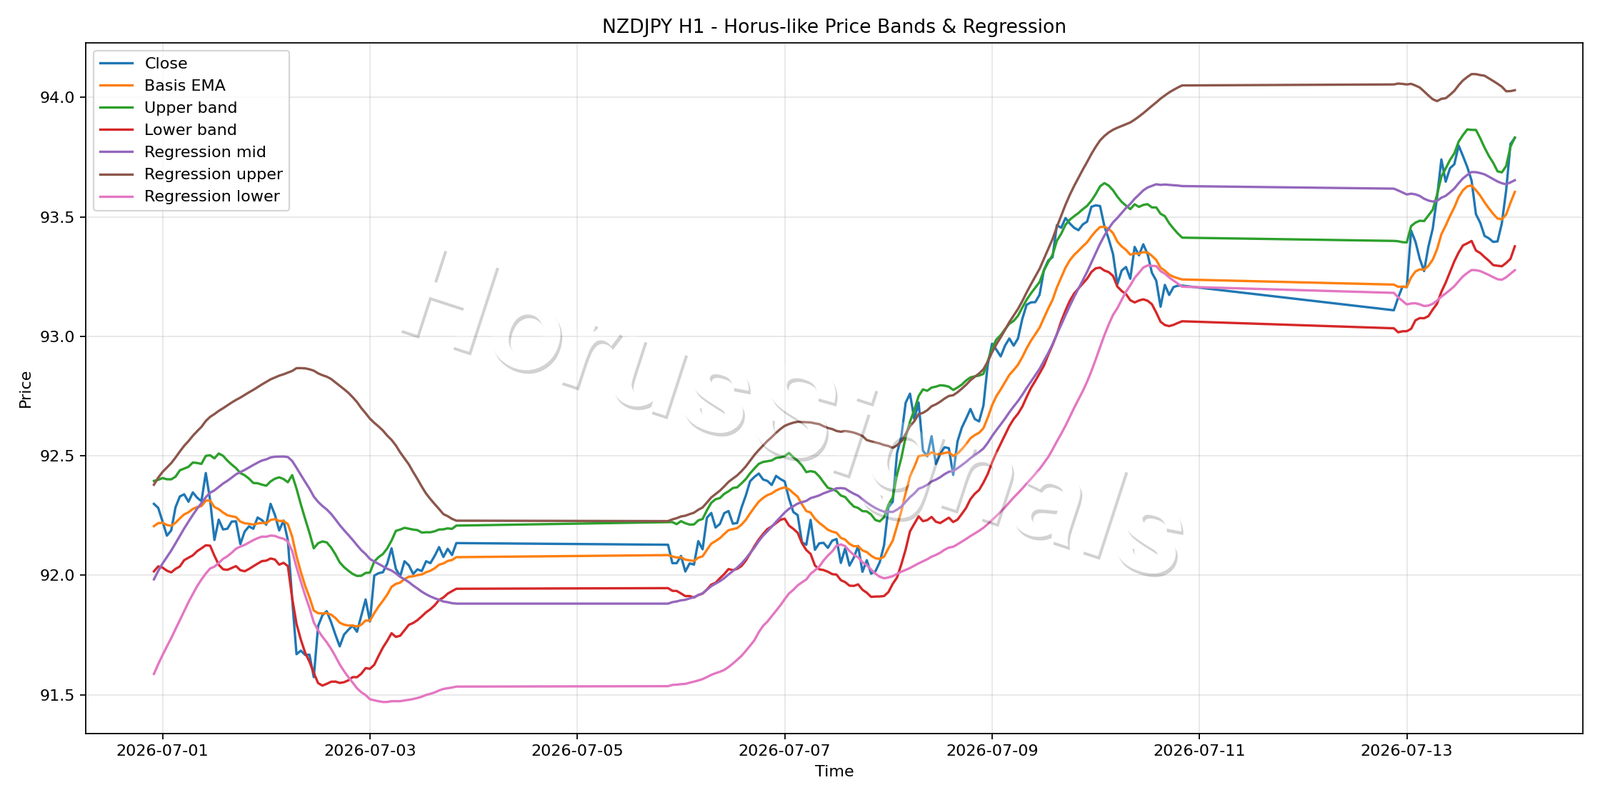Viewport: 1600px width, 800px height.
Task: Click the 91.5 y-axis tick label
Action: 58,695
